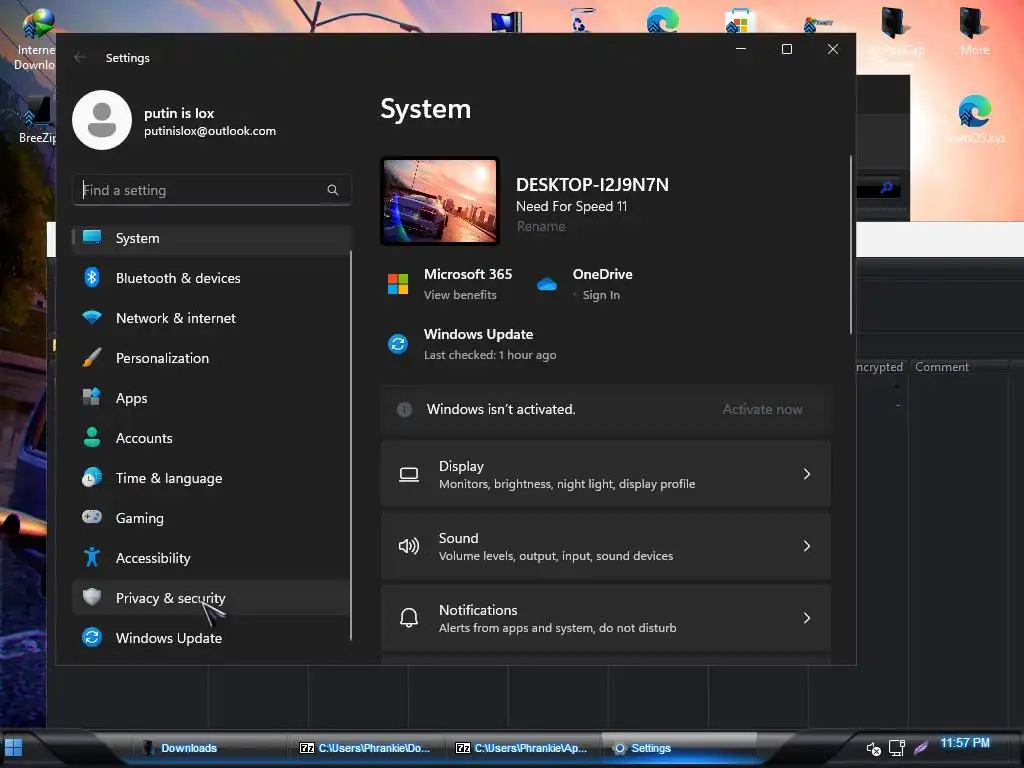Open Bluetooth & devices settings
The image size is (1024, 768).
point(212,278)
